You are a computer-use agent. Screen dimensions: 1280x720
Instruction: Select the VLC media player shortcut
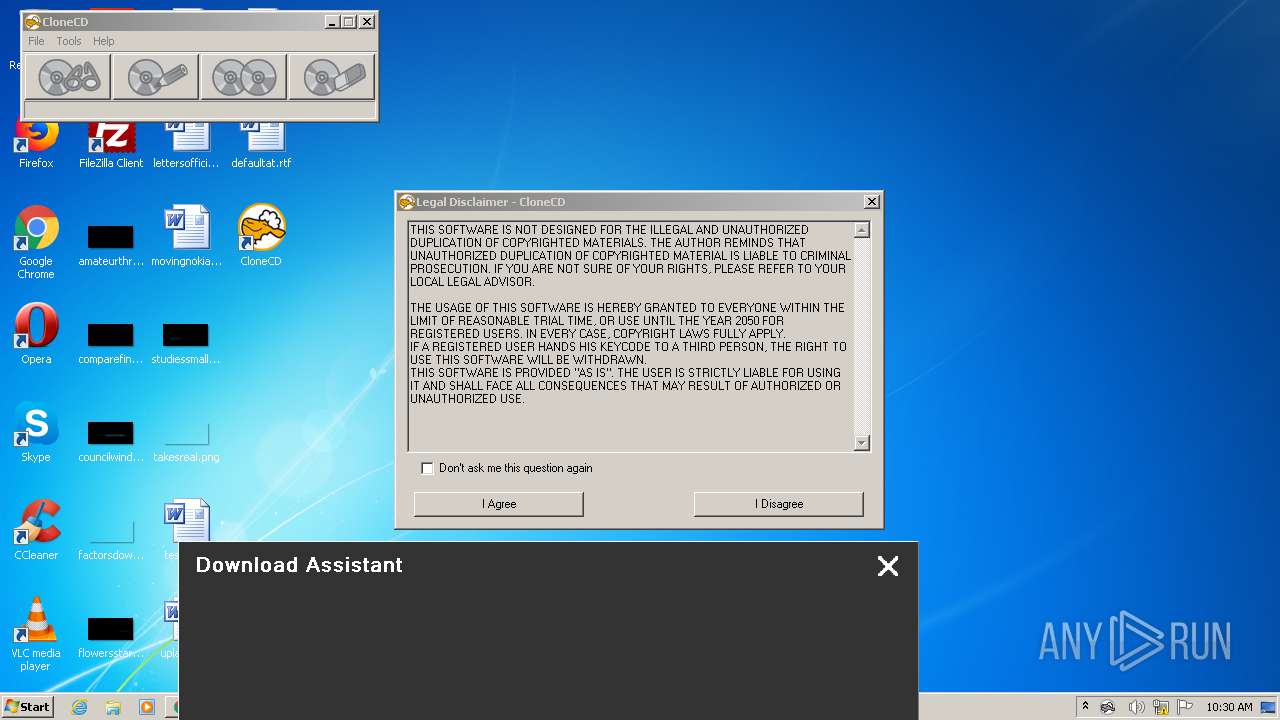36,634
